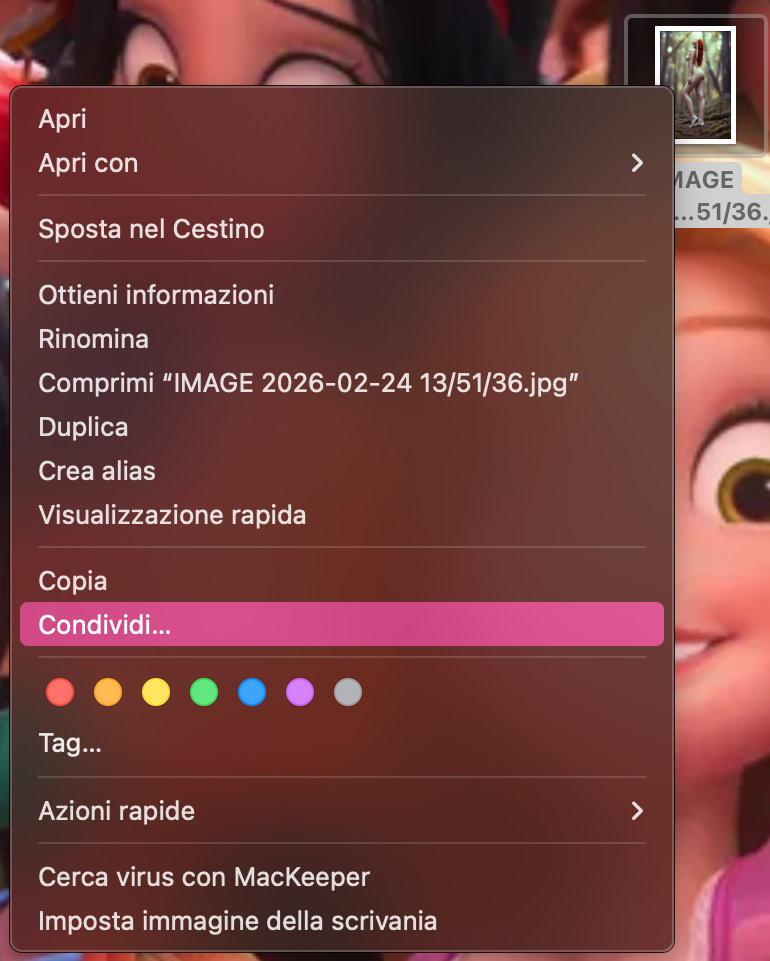Click the highlighted Condividi… entry

click(x=341, y=625)
